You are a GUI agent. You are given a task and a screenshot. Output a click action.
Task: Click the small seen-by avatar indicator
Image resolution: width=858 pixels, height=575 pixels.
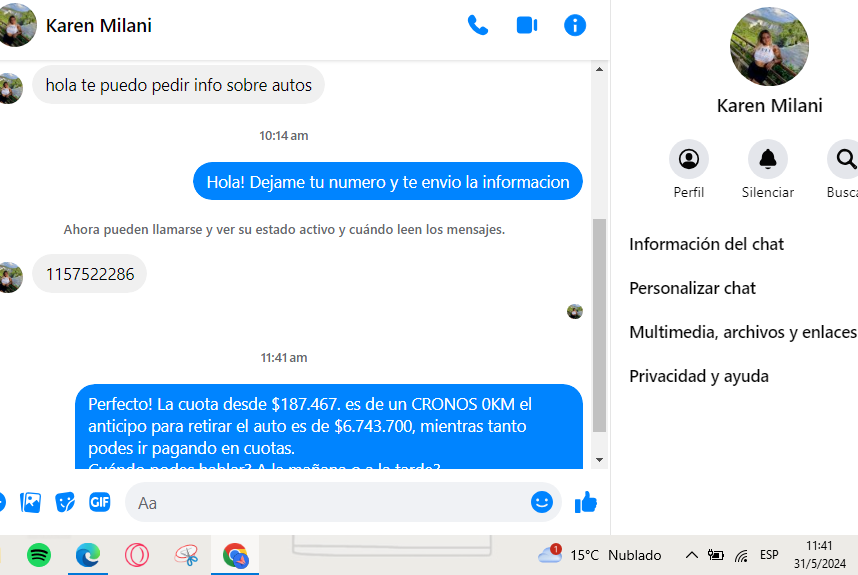(x=575, y=312)
